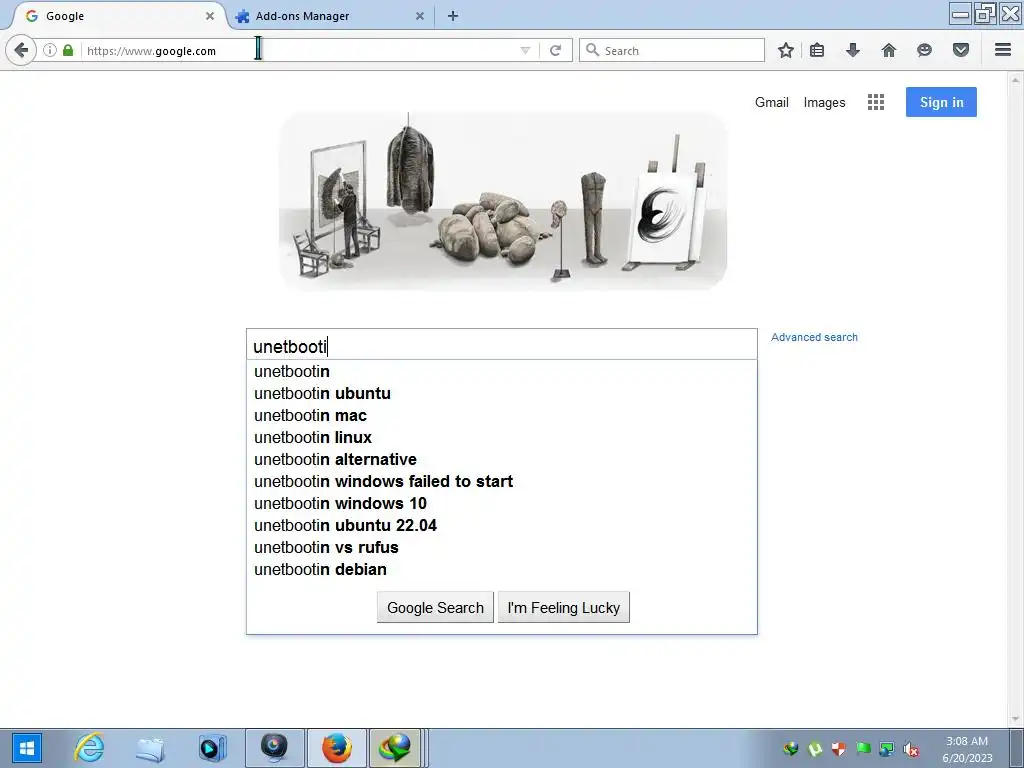The image size is (1024, 768).
Task: Open the Firefox hamburger menu
Action: click(x=1003, y=50)
